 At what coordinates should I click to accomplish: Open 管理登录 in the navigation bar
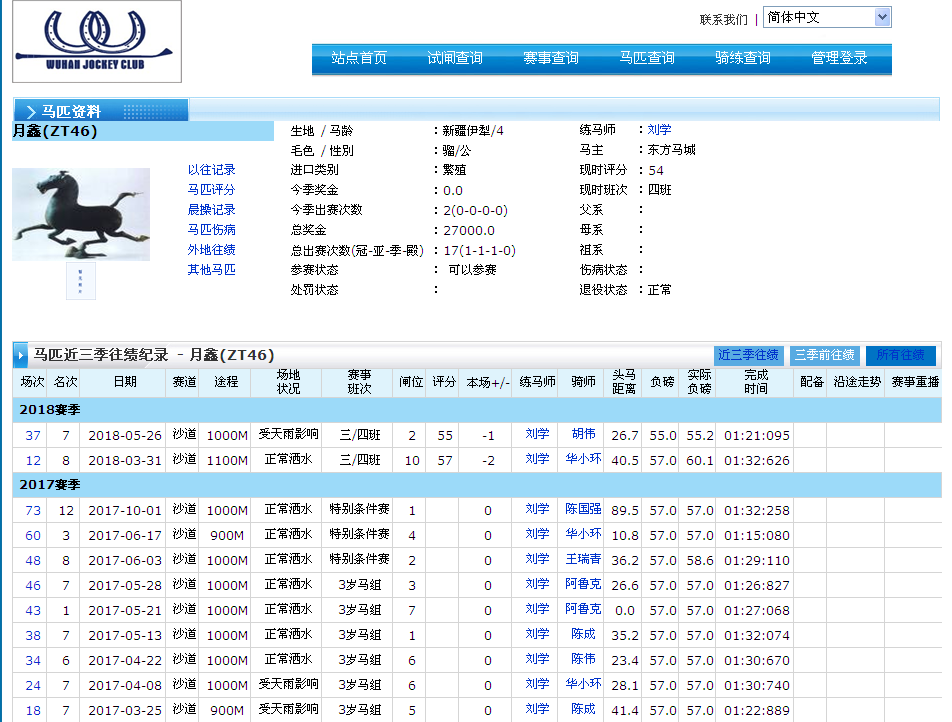[839, 58]
